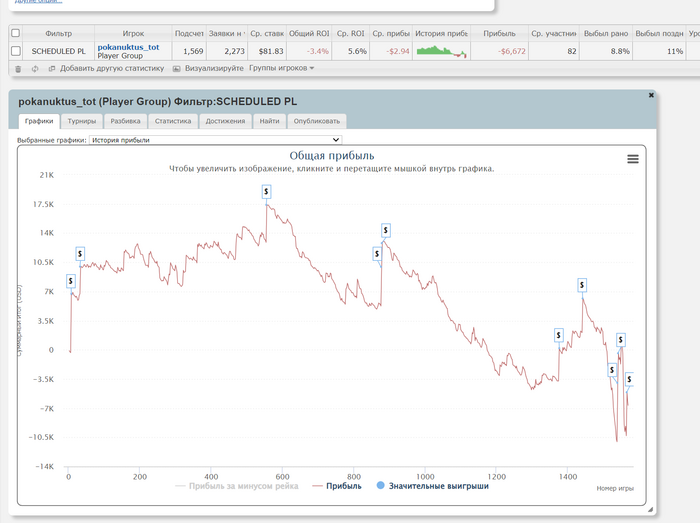This screenshot has height=523, width=700.
Task: Select the '-3.4%' total ROI cell
Action: (x=309, y=51)
